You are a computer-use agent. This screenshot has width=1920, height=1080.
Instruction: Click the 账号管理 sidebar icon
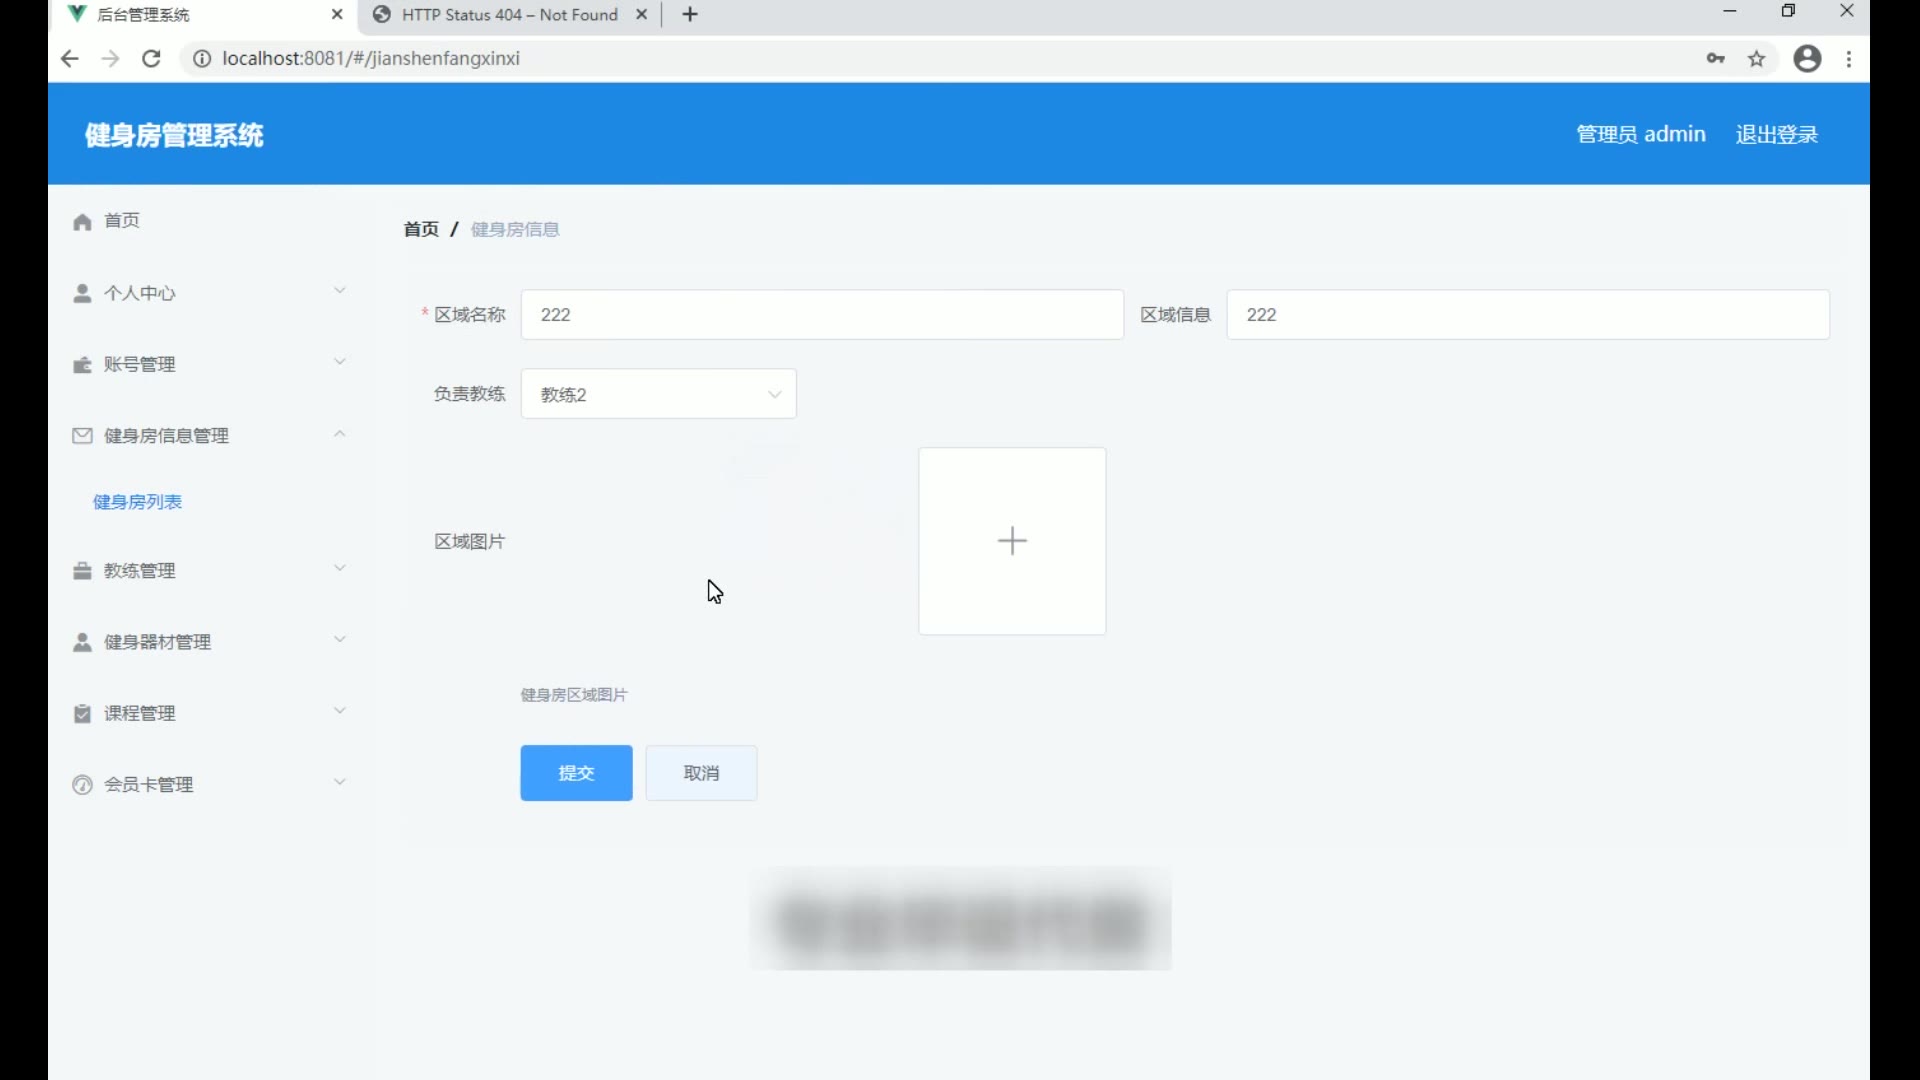point(82,365)
